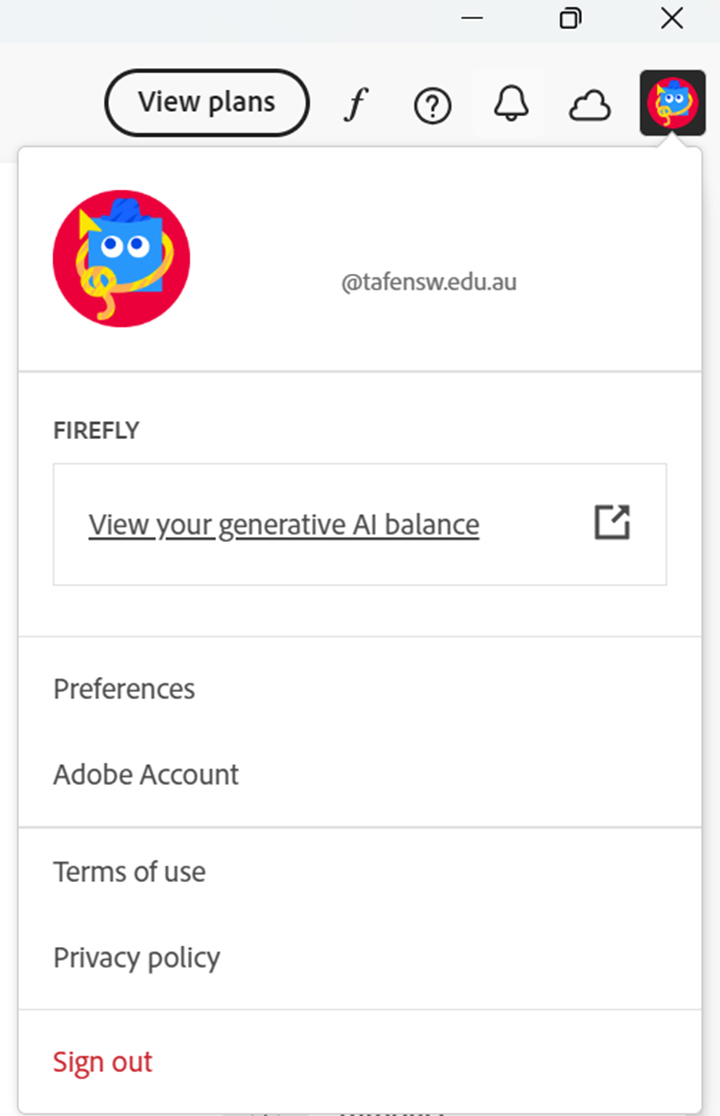This screenshot has width=720, height=1116.
Task: Open Preferences from account menu
Action: 124,689
